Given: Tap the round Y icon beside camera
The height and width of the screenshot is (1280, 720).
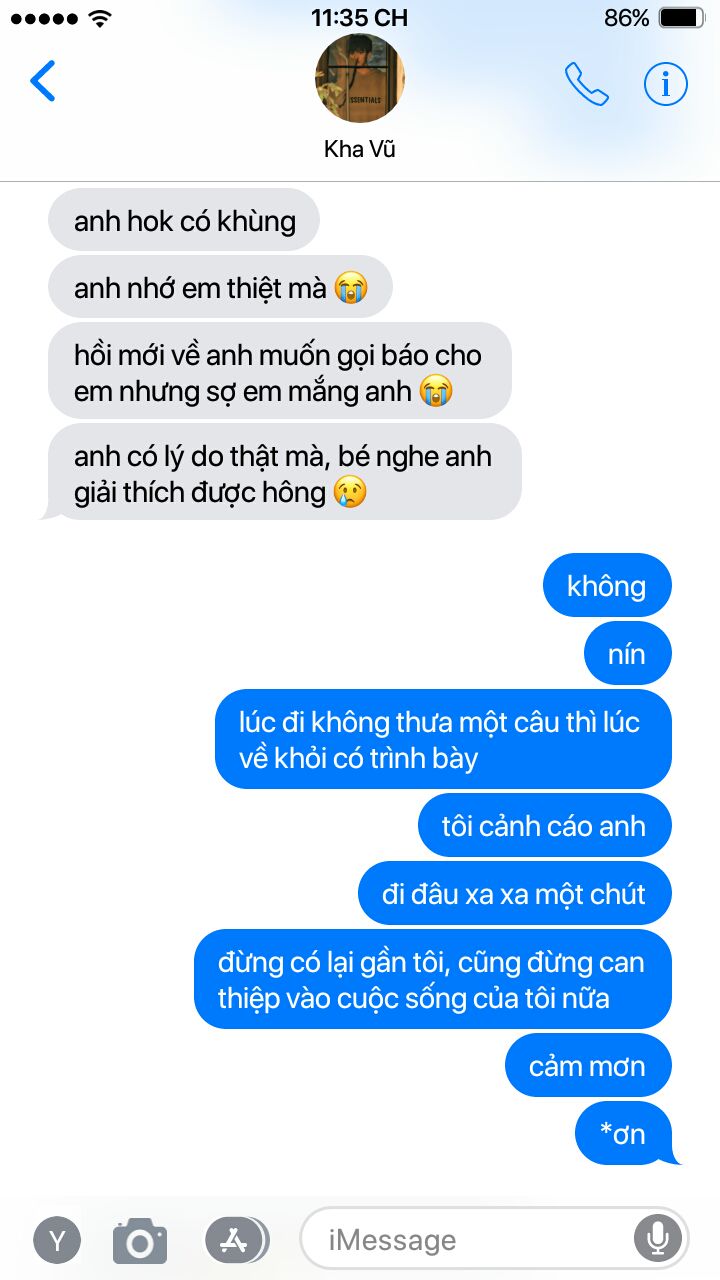Looking at the screenshot, I should pos(57,1241).
